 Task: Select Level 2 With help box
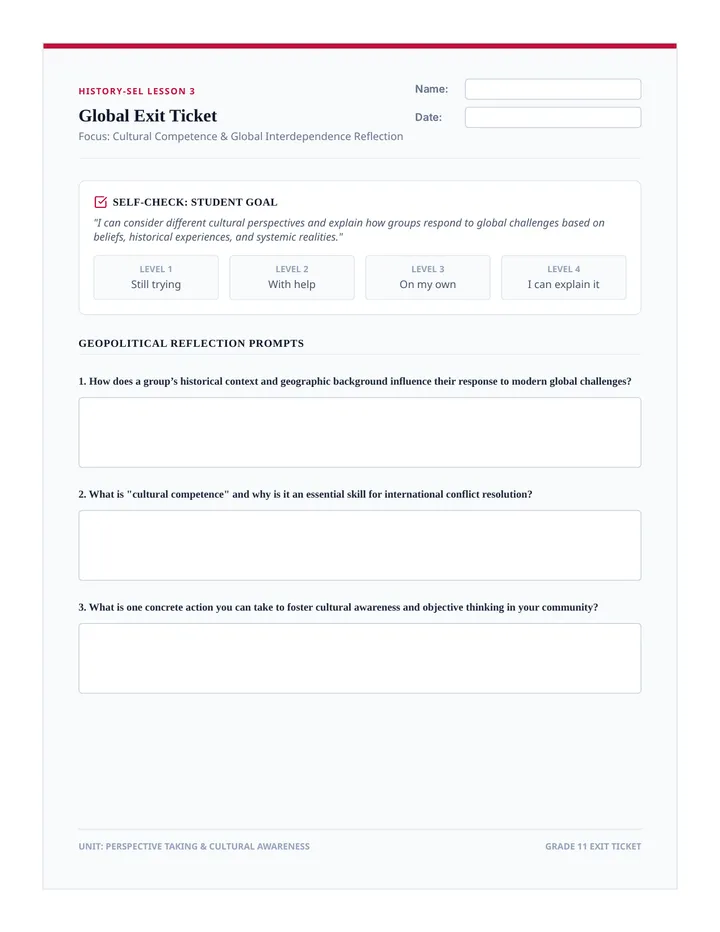(292, 278)
